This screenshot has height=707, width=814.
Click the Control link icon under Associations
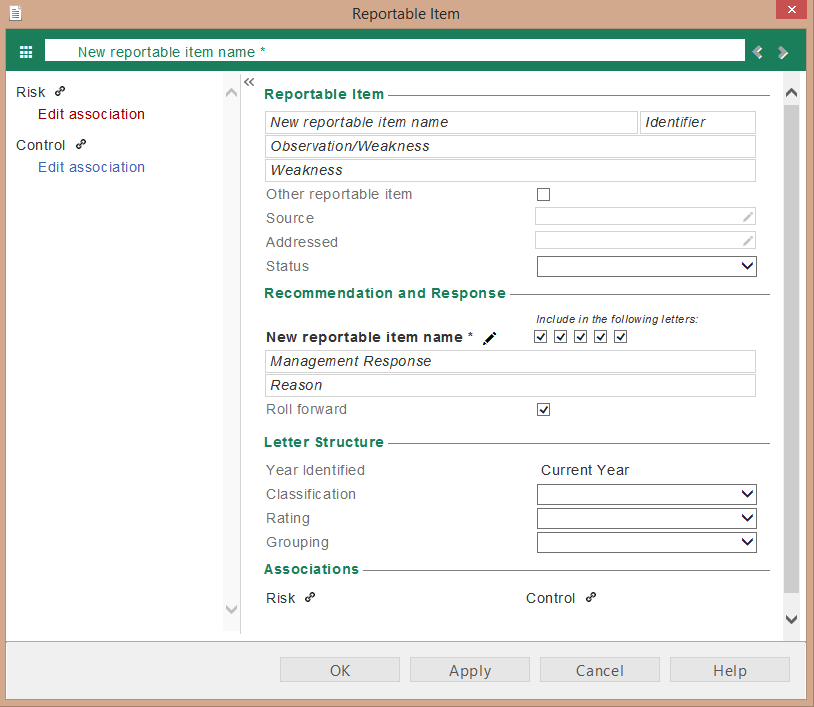pyautogui.click(x=591, y=597)
